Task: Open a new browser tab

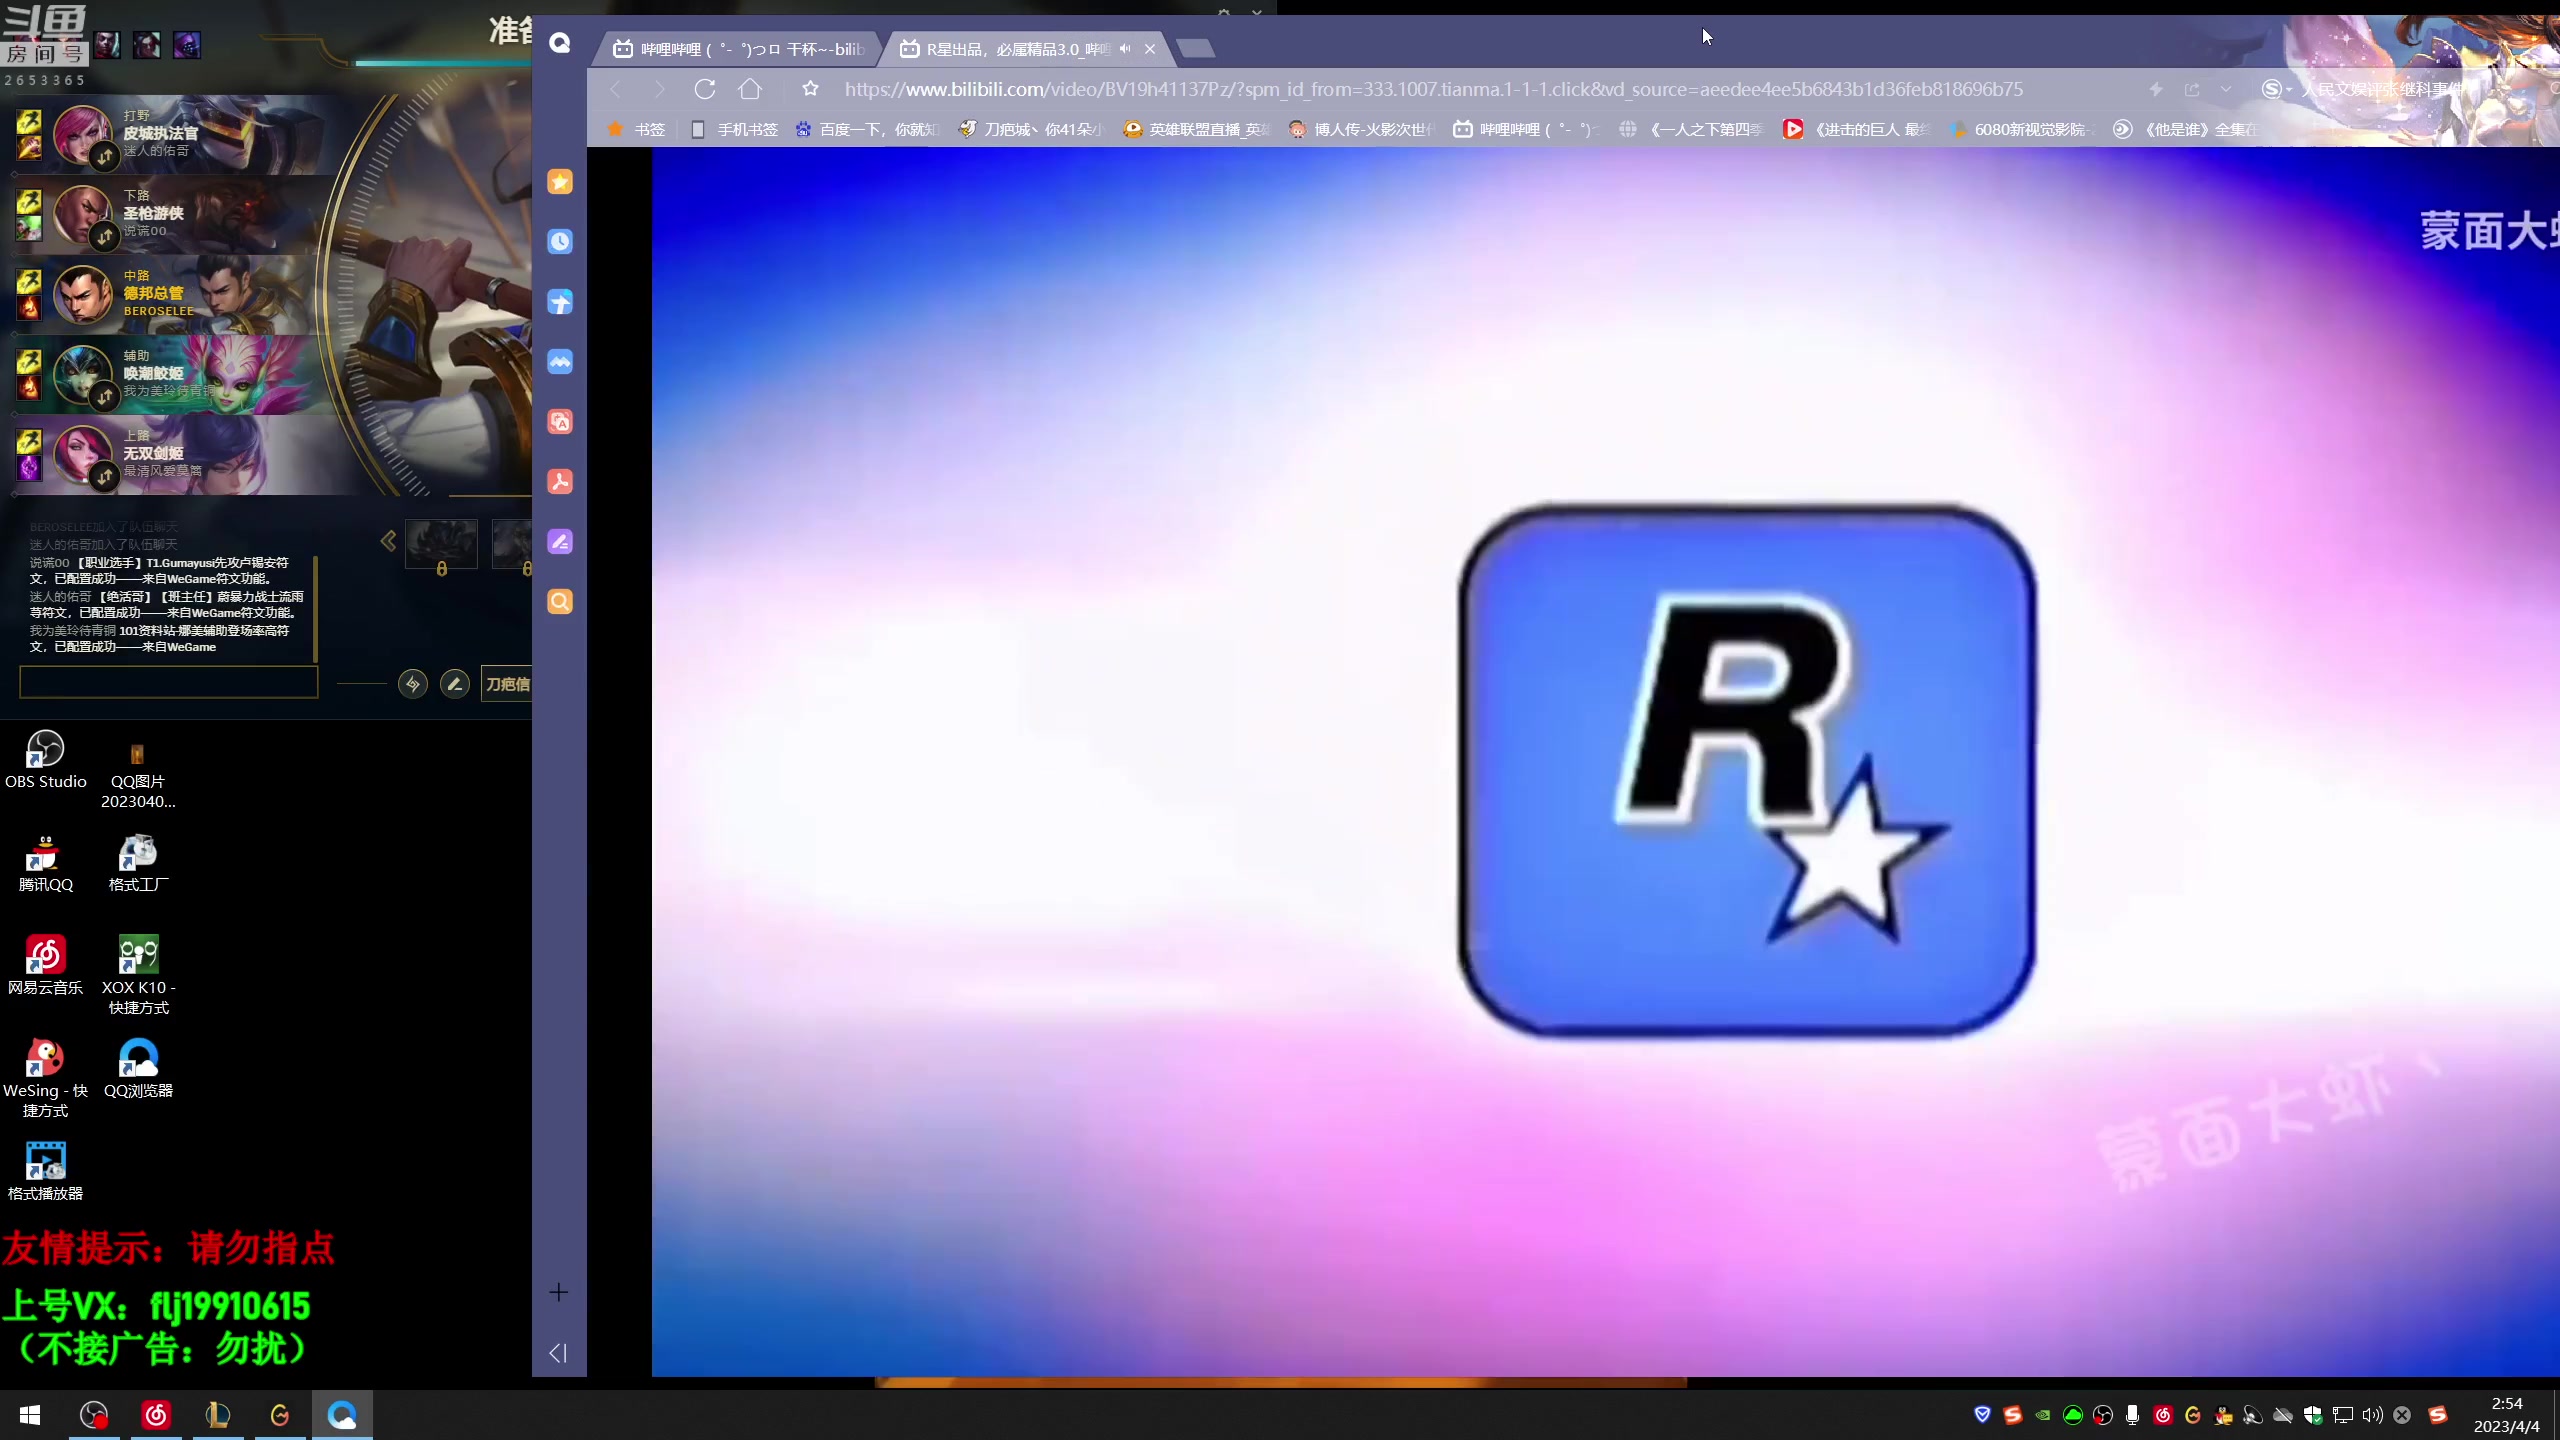Action: (1195, 48)
